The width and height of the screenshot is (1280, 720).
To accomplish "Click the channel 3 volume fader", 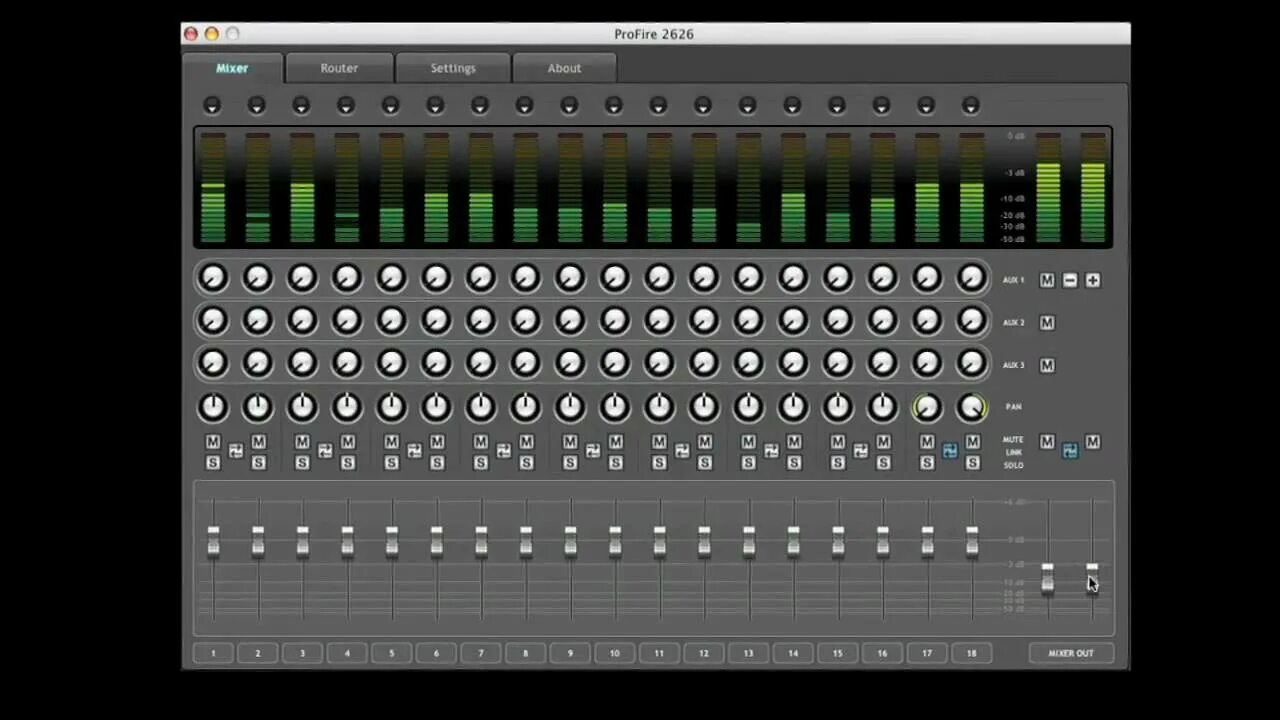I will tap(302, 540).
